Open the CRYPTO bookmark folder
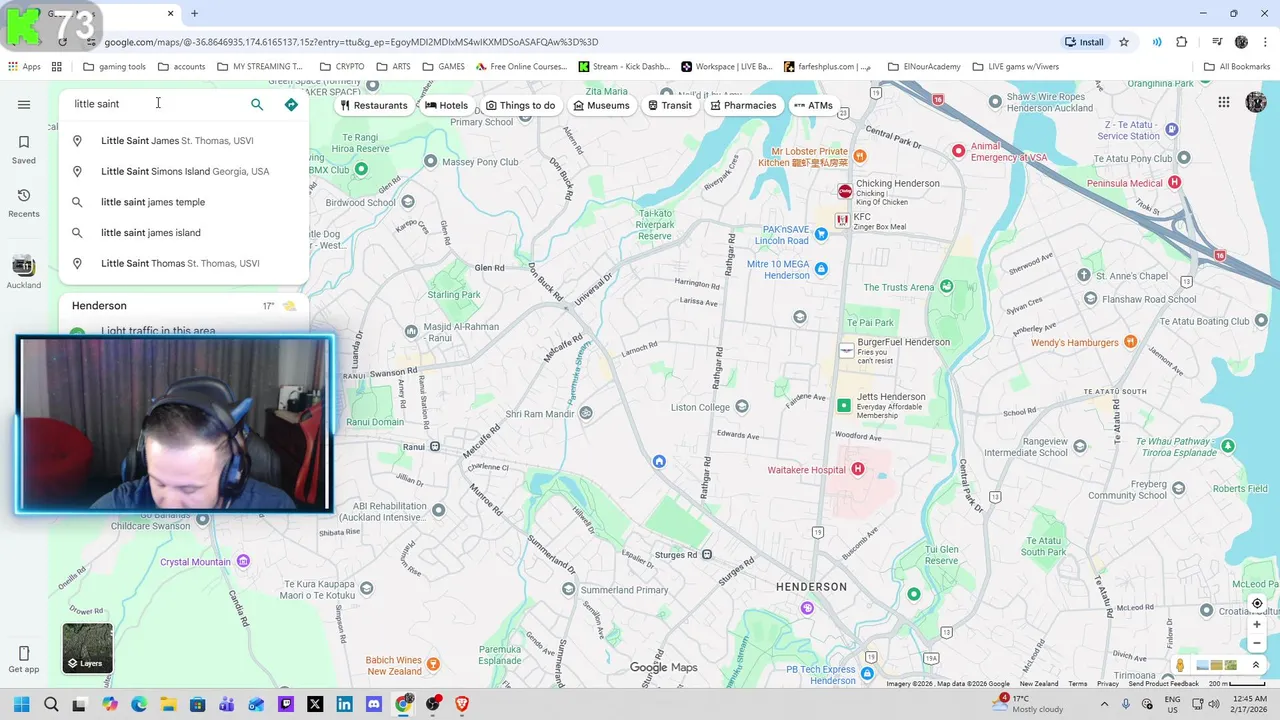This screenshot has width=1280, height=720. [342, 67]
